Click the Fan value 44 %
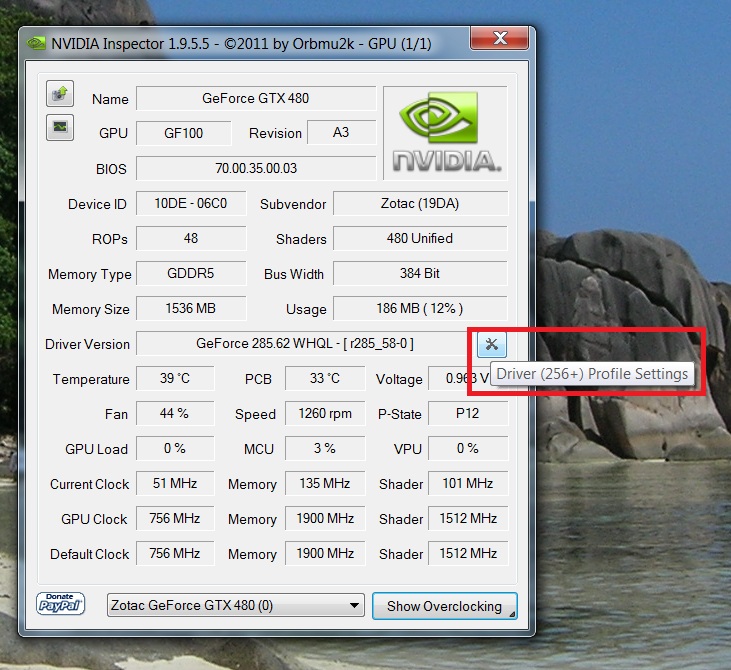Viewport: 731px width, 670px height. (175, 413)
